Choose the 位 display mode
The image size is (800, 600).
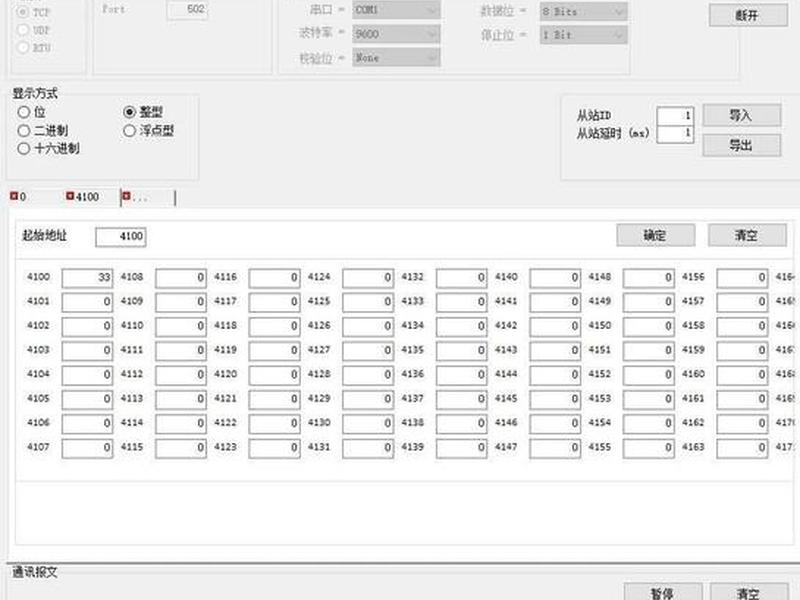[23, 112]
